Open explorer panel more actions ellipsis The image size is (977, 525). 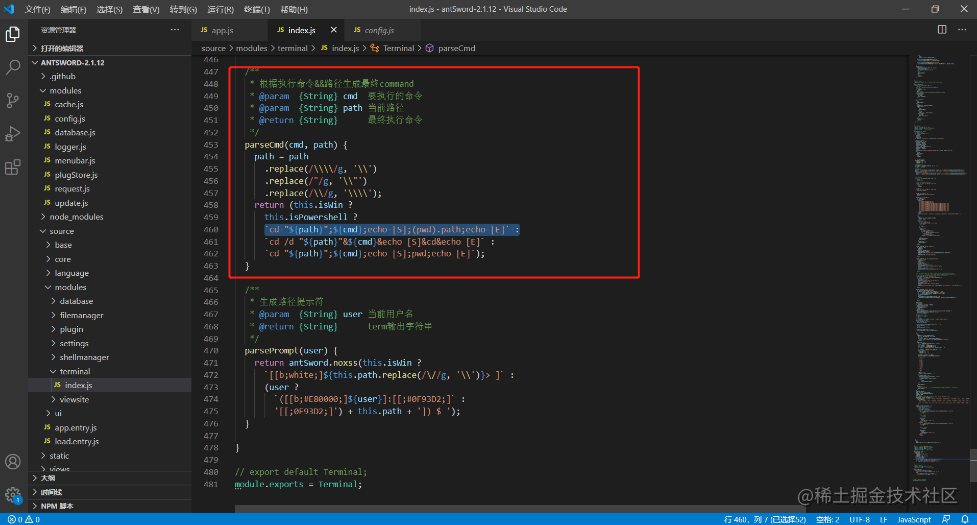pyautogui.click(x=174, y=30)
